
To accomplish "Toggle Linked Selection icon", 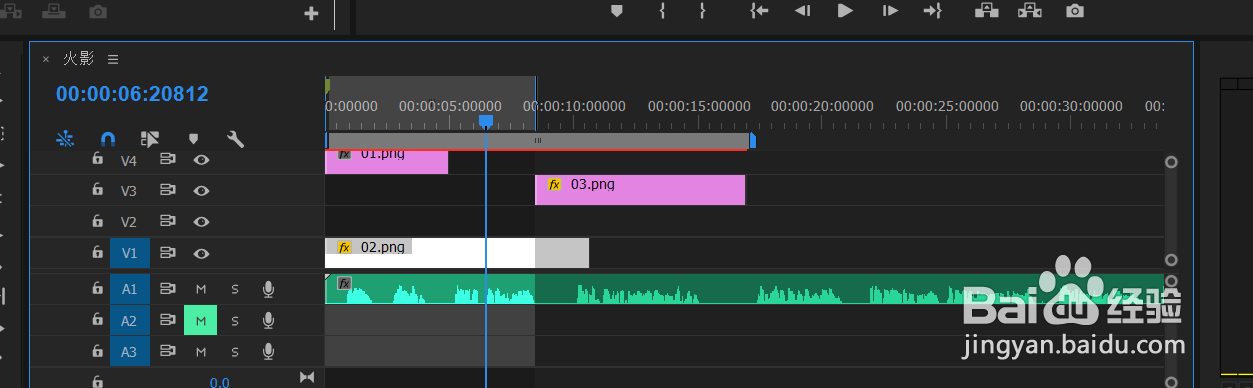I will (150, 139).
